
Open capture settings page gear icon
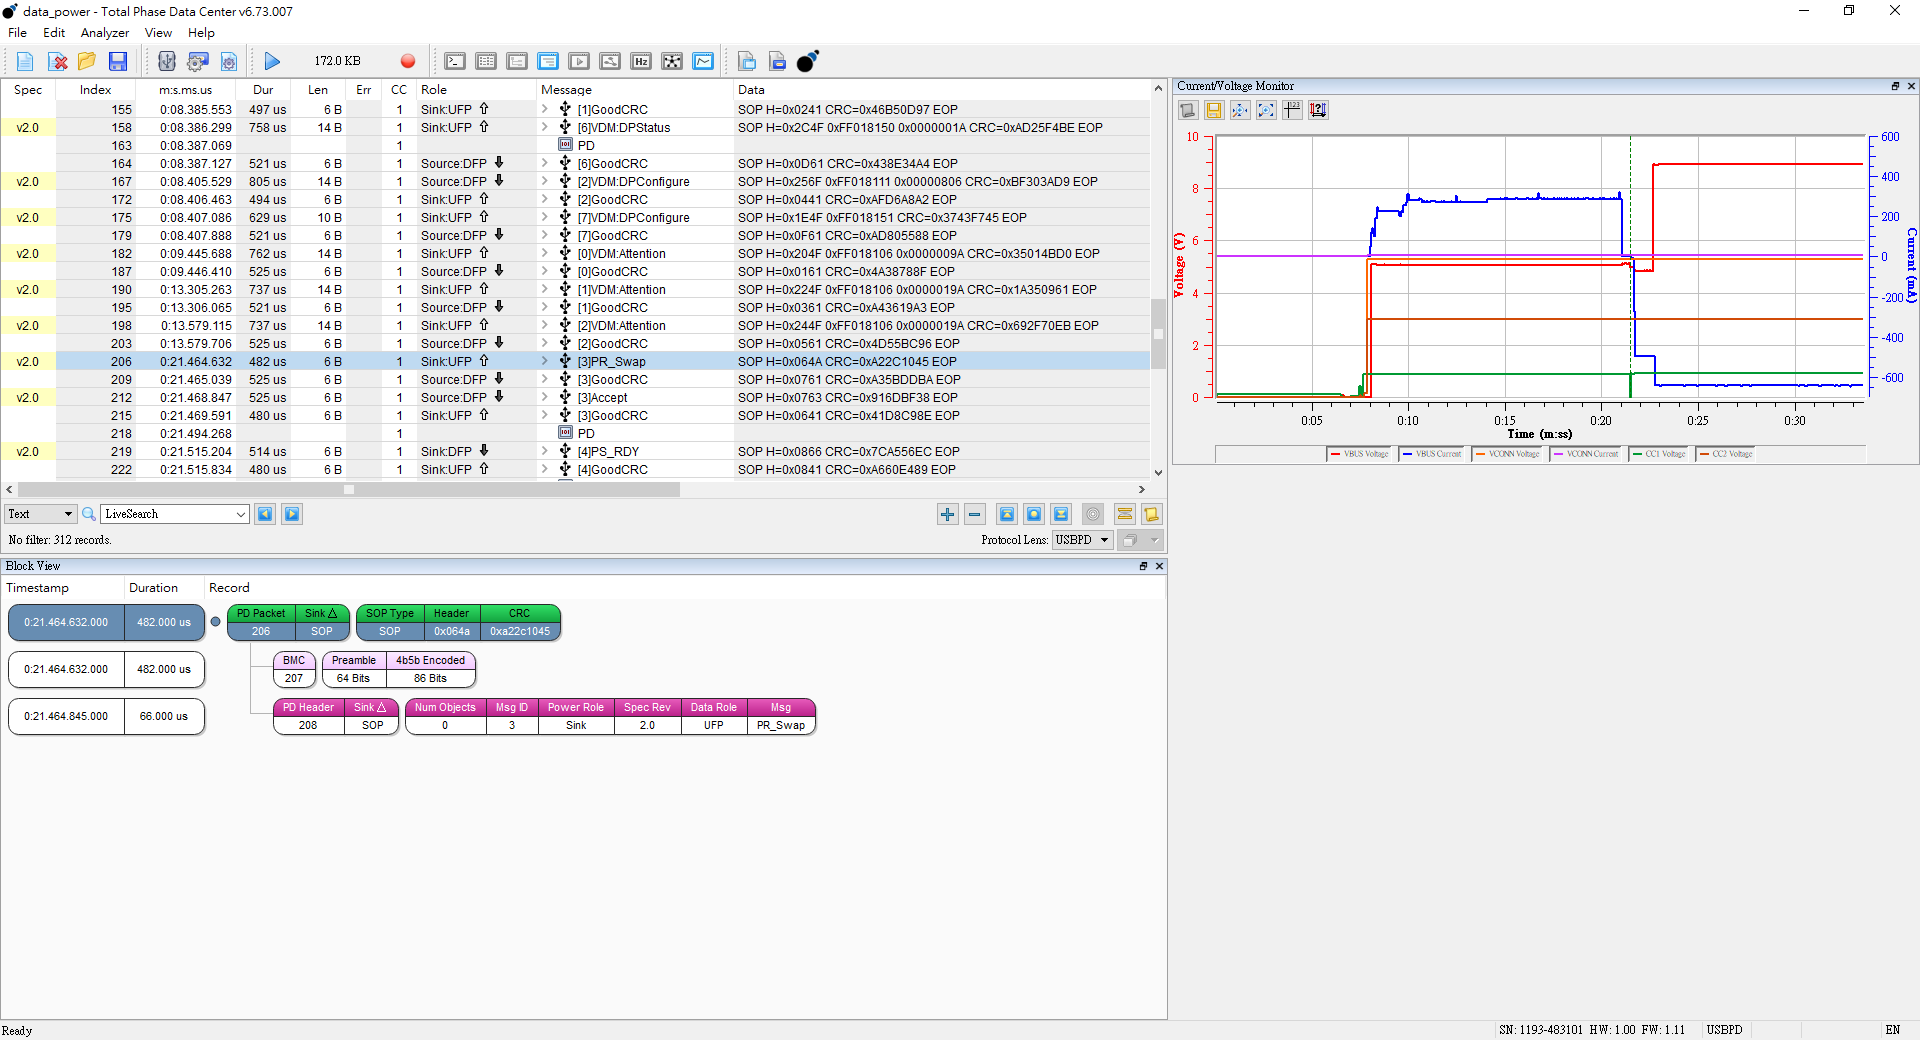tap(229, 62)
